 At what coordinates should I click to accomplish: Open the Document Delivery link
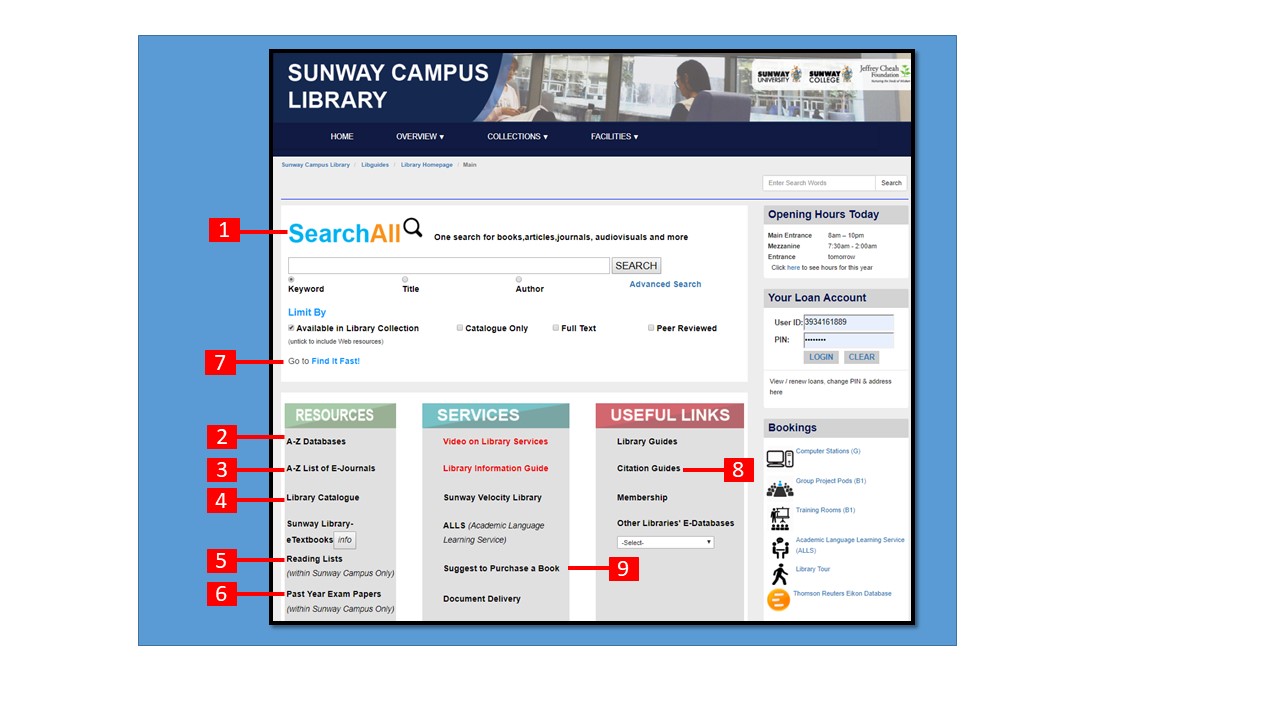click(482, 599)
